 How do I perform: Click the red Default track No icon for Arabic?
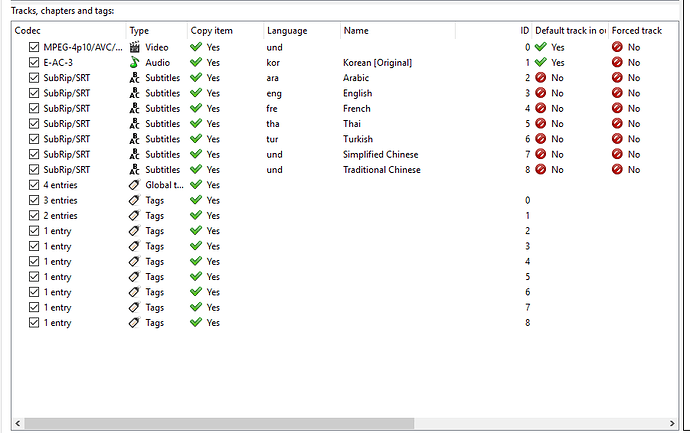click(x=541, y=78)
